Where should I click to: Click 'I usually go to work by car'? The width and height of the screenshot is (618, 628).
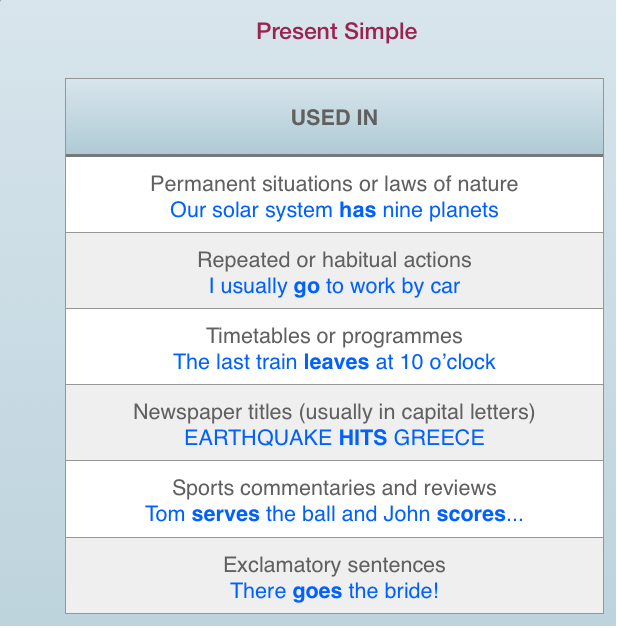tap(334, 286)
